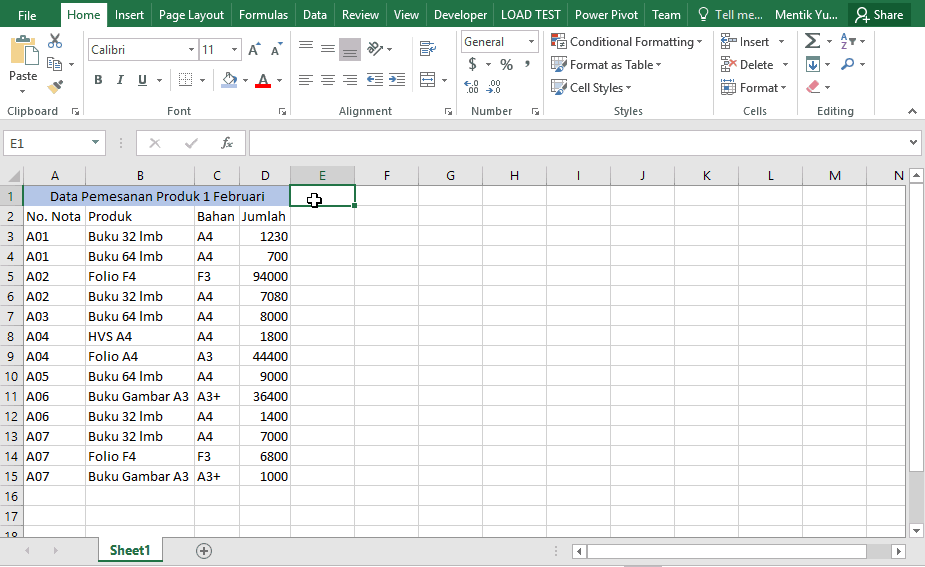Screen dimensions: 925x567
Task: Toggle Italic formatting
Action: tap(120, 80)
